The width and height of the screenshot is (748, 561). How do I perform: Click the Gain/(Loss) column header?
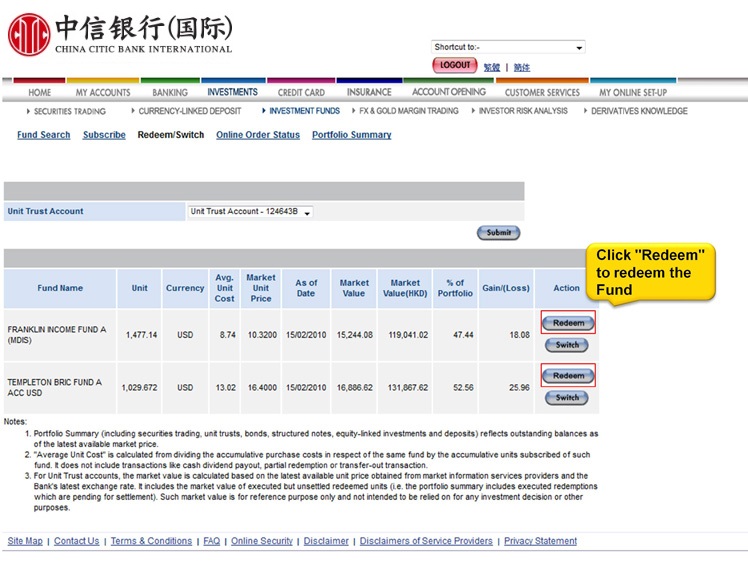(506, 288)
